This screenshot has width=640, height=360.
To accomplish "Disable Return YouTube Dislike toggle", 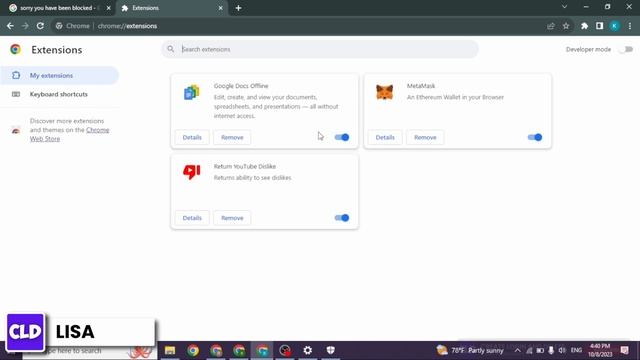I will pos(342,218).
